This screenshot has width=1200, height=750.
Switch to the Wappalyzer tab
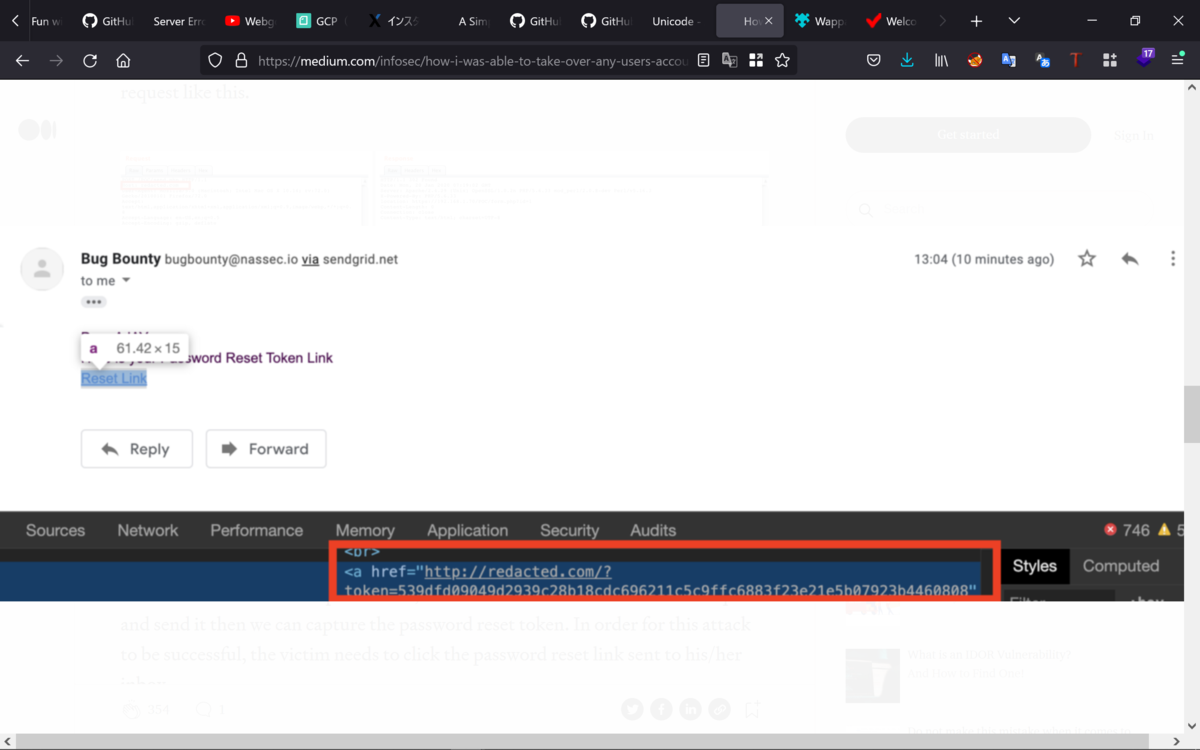point(819,21)
